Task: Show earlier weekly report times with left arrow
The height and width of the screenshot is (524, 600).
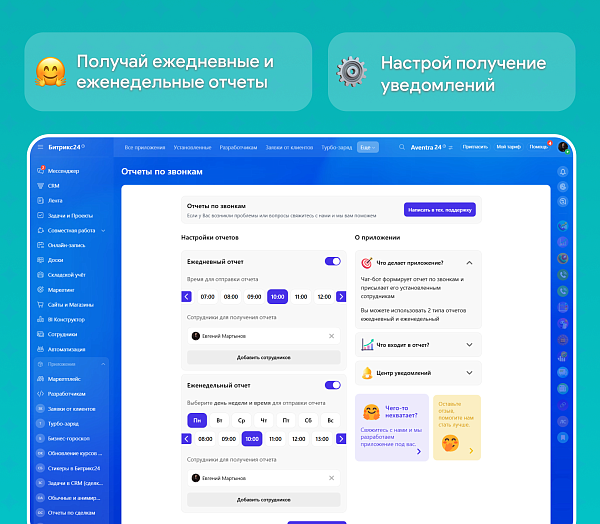Action: click(186, 439)
